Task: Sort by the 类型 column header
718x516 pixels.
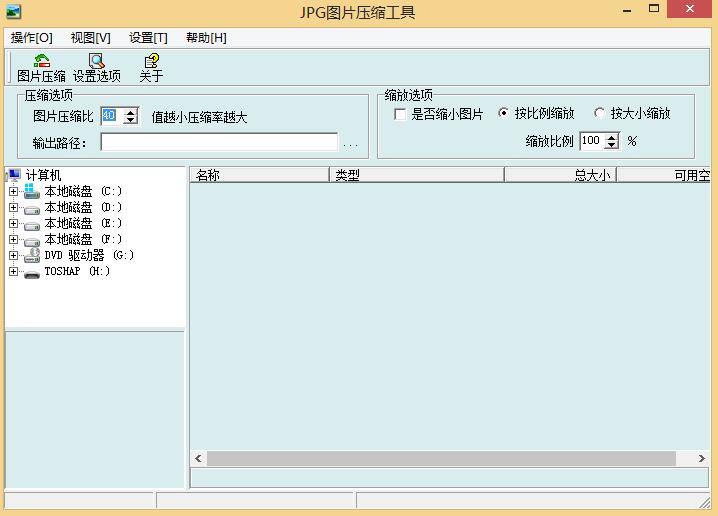Action: (417, 175)
